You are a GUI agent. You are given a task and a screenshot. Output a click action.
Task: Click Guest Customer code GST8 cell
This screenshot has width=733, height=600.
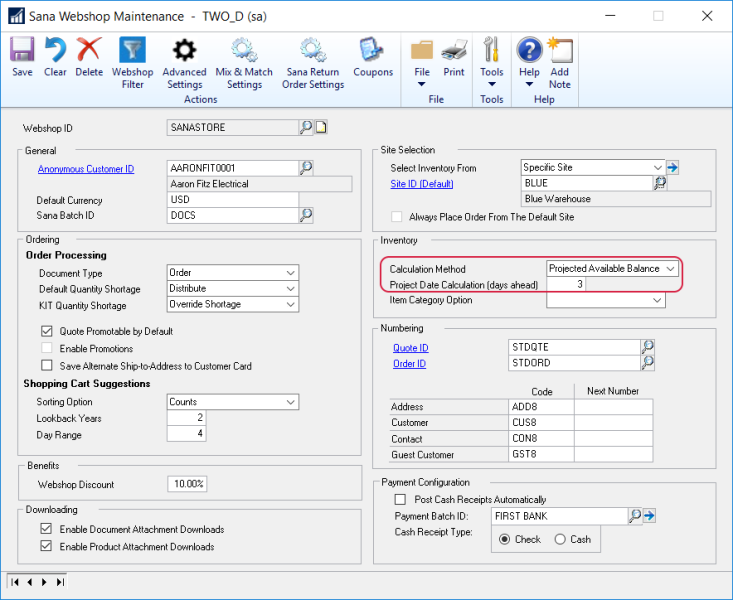coord(541,454)
